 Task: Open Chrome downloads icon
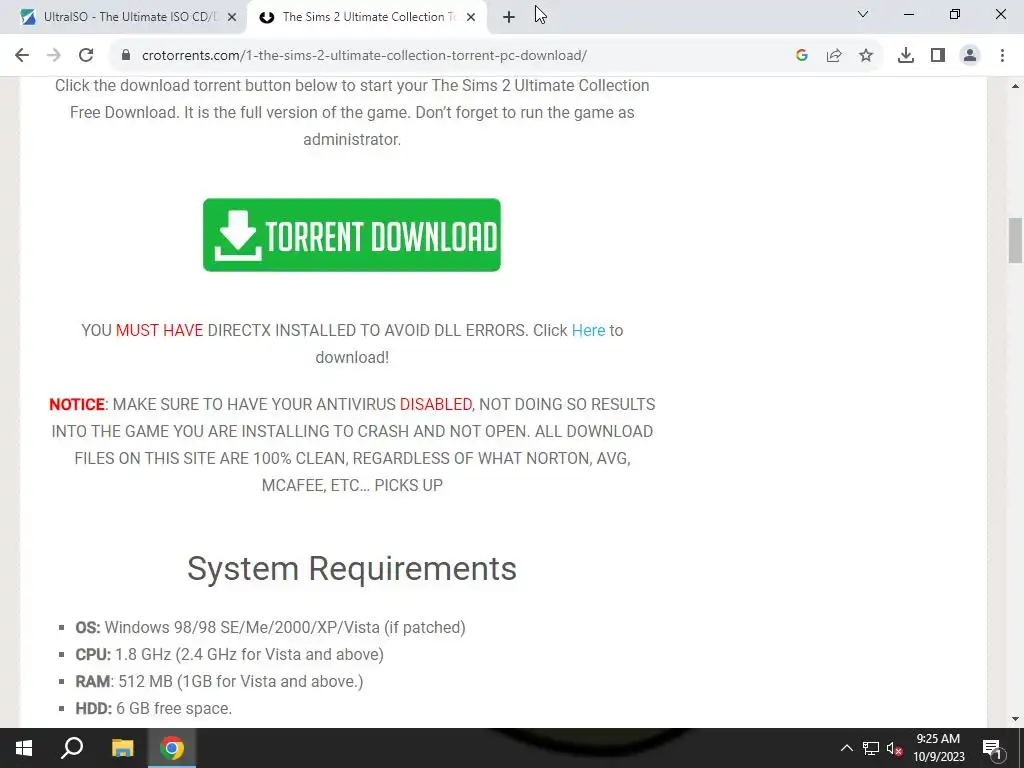[x=906, y=56]
